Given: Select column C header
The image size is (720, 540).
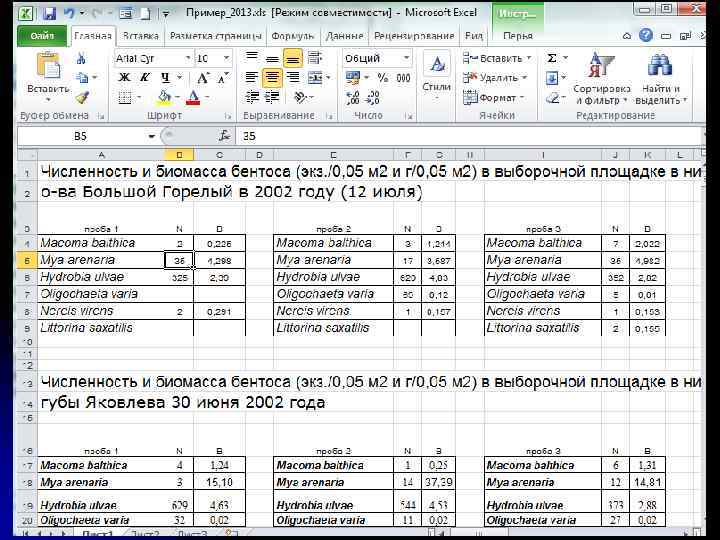Looking at the screenshot, I should 219,155.
